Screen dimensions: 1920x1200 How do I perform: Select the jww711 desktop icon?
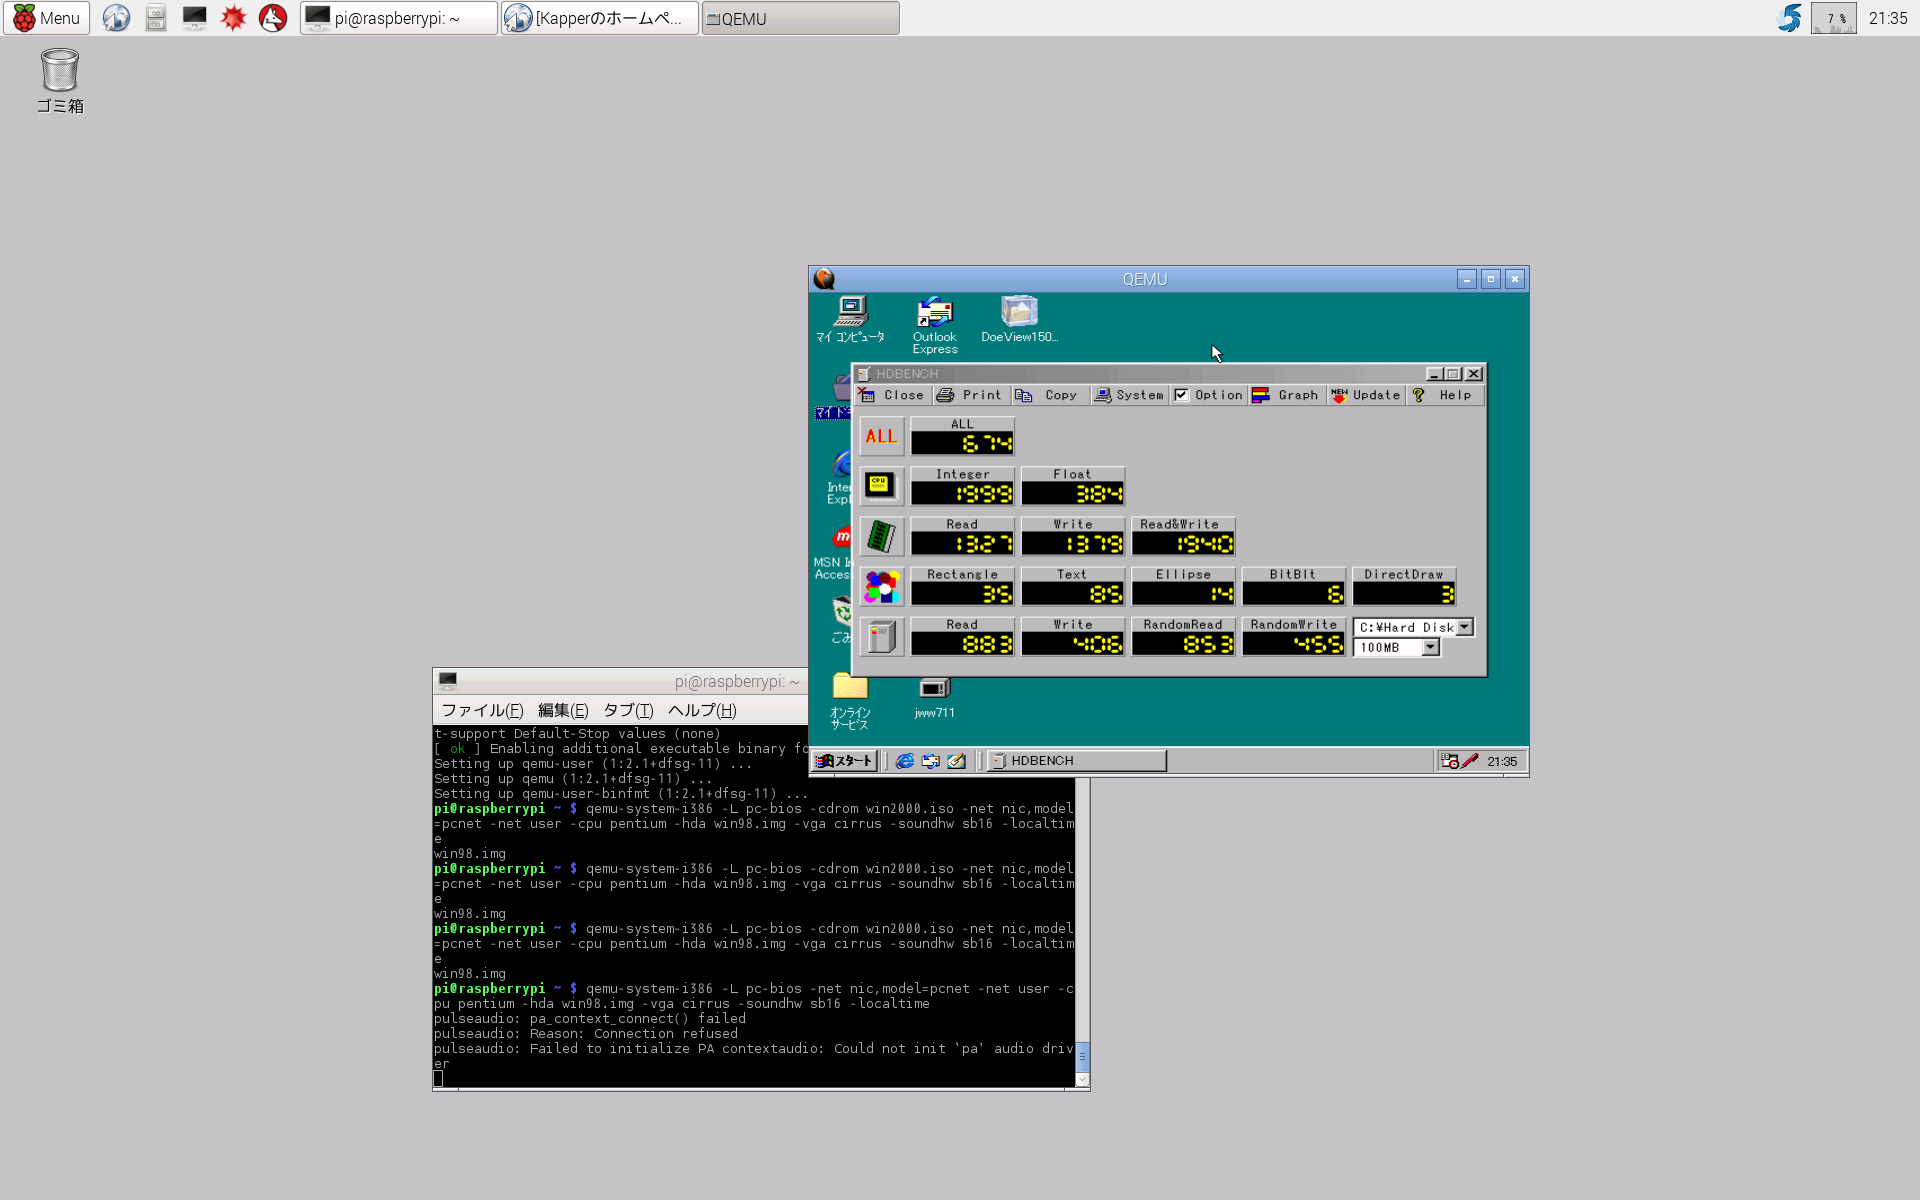tap(934, 697)
